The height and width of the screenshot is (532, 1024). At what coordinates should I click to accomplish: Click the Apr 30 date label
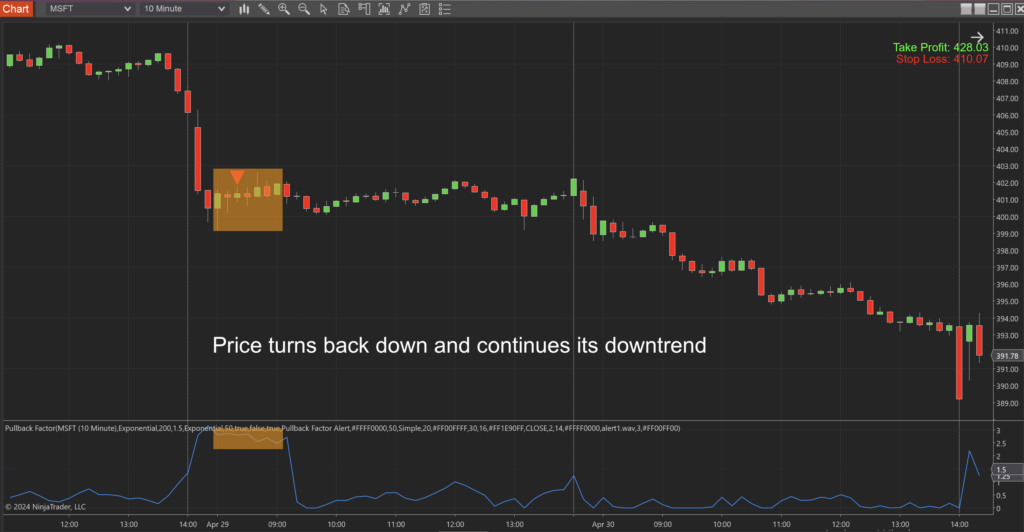(x=603, y=524)
